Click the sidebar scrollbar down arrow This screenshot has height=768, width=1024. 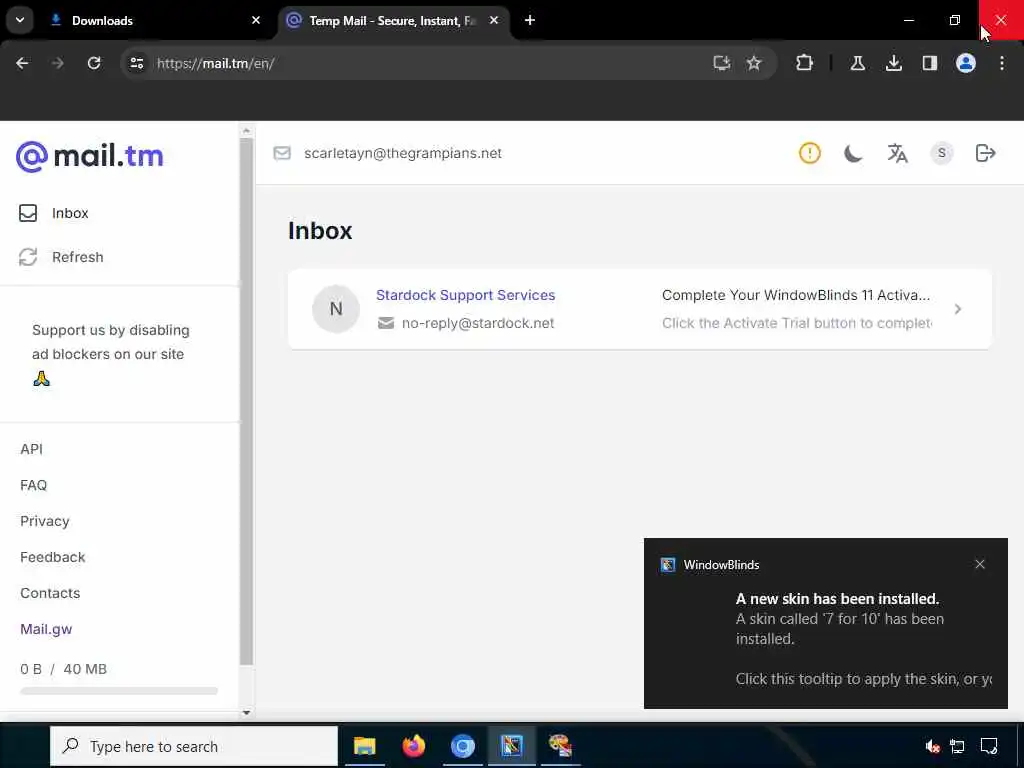pyautogui.click(x=246, y=712)
